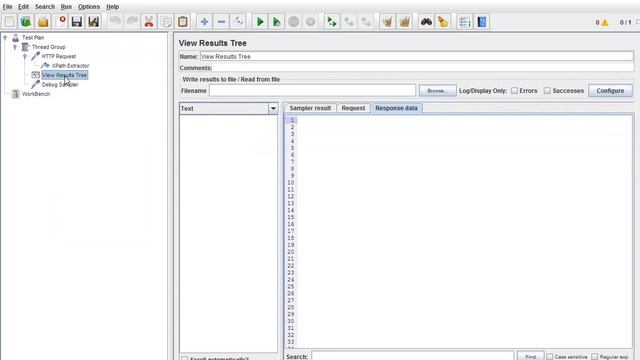640x360 pixels.
Task: Open the File menu
Action: [7, 7]
